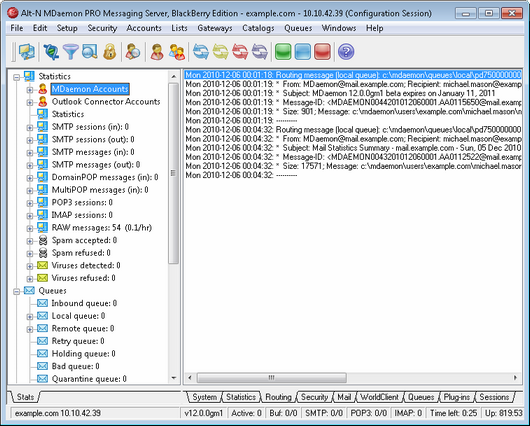Image resolution: width=530 pixels, height=426 pixels.
Task: Click the v12.0.0gm1 status bar entry
Action: (204, 413)
